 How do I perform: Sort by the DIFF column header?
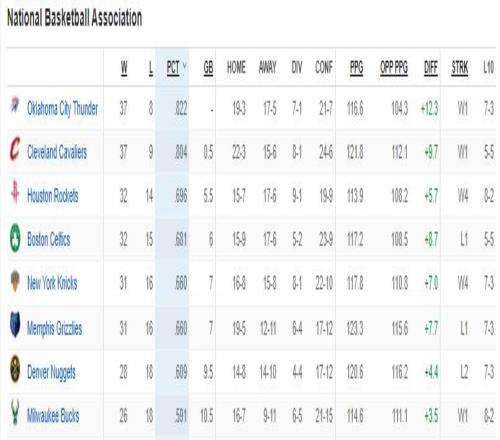431,68
